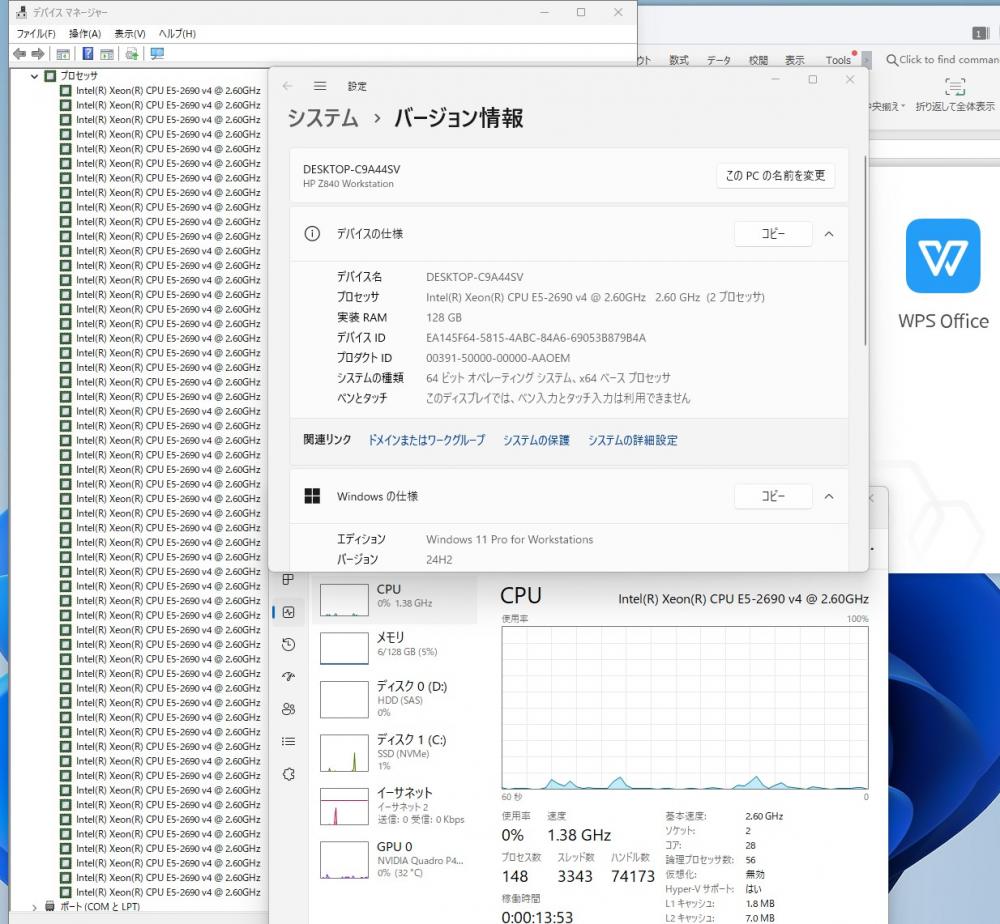Collapse the Windows の仕様 section

click(x=829, y=496)
